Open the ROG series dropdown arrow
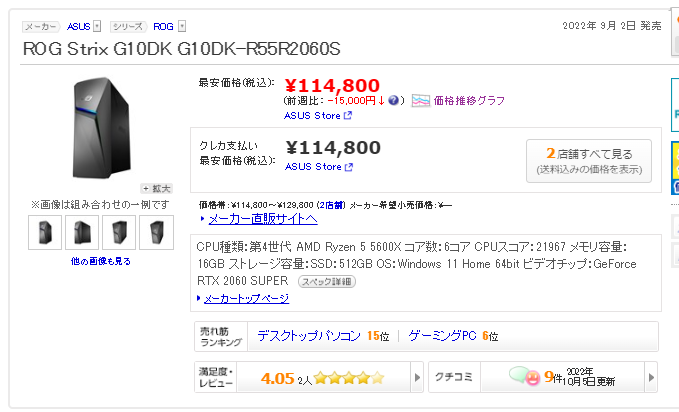679x412 pixels. tap(181, 26)
